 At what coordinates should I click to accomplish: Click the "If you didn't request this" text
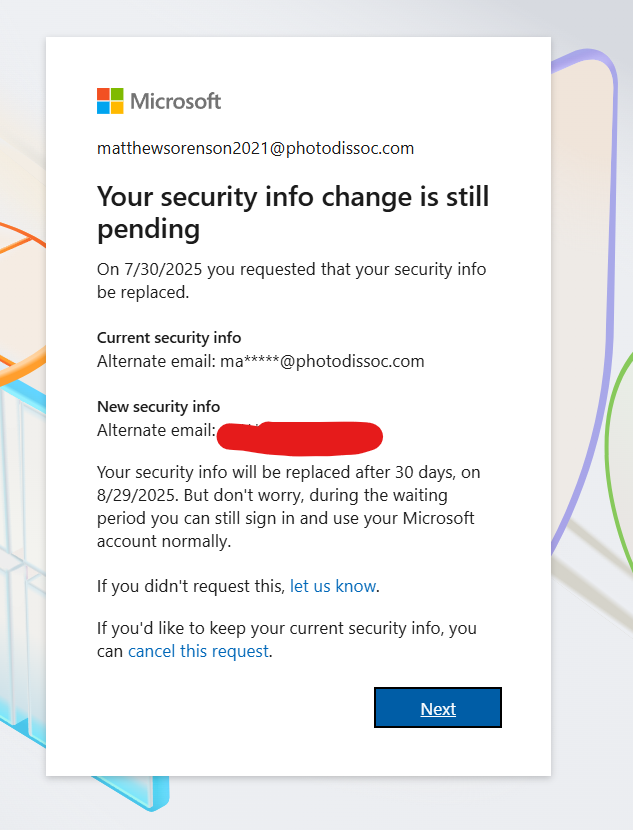[190, 586]
